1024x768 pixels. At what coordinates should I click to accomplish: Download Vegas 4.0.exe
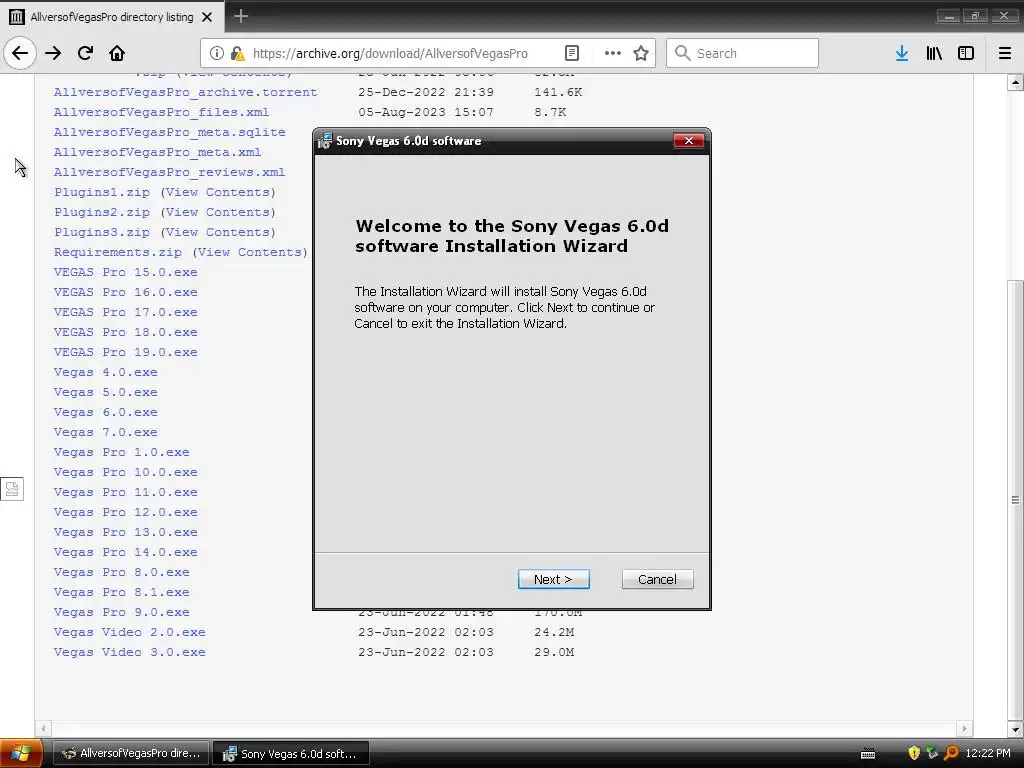click(106, 372)
